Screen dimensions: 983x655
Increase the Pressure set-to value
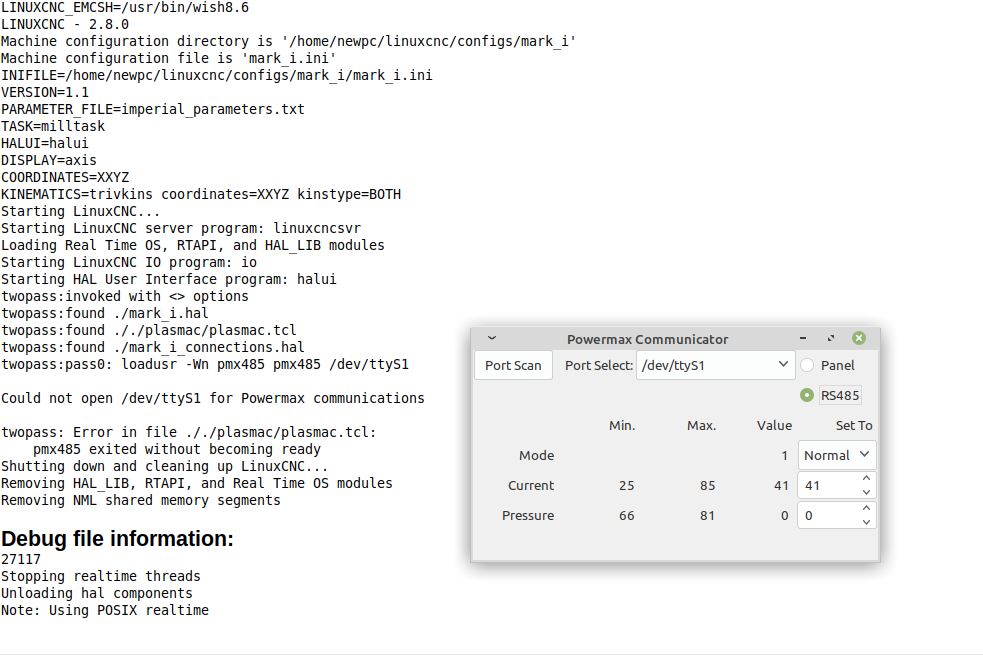(866, 508)
